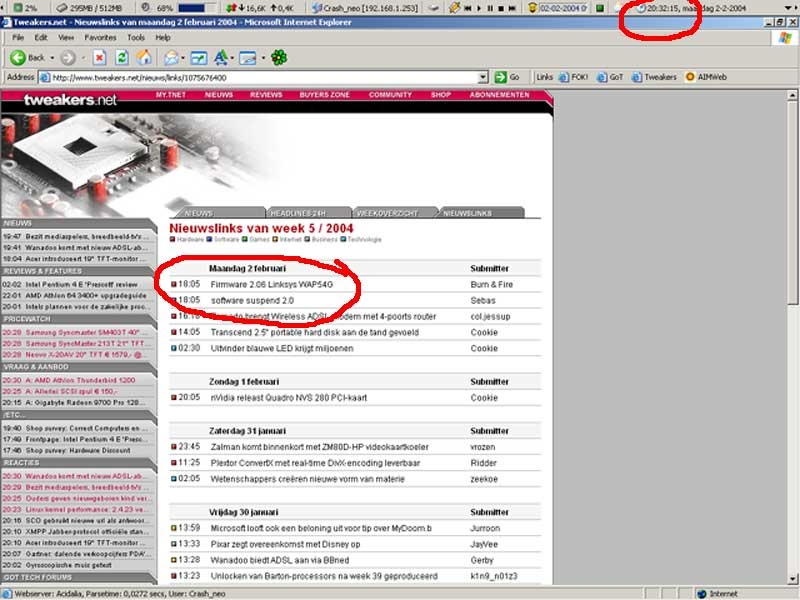Open the Edit menu

41,38
